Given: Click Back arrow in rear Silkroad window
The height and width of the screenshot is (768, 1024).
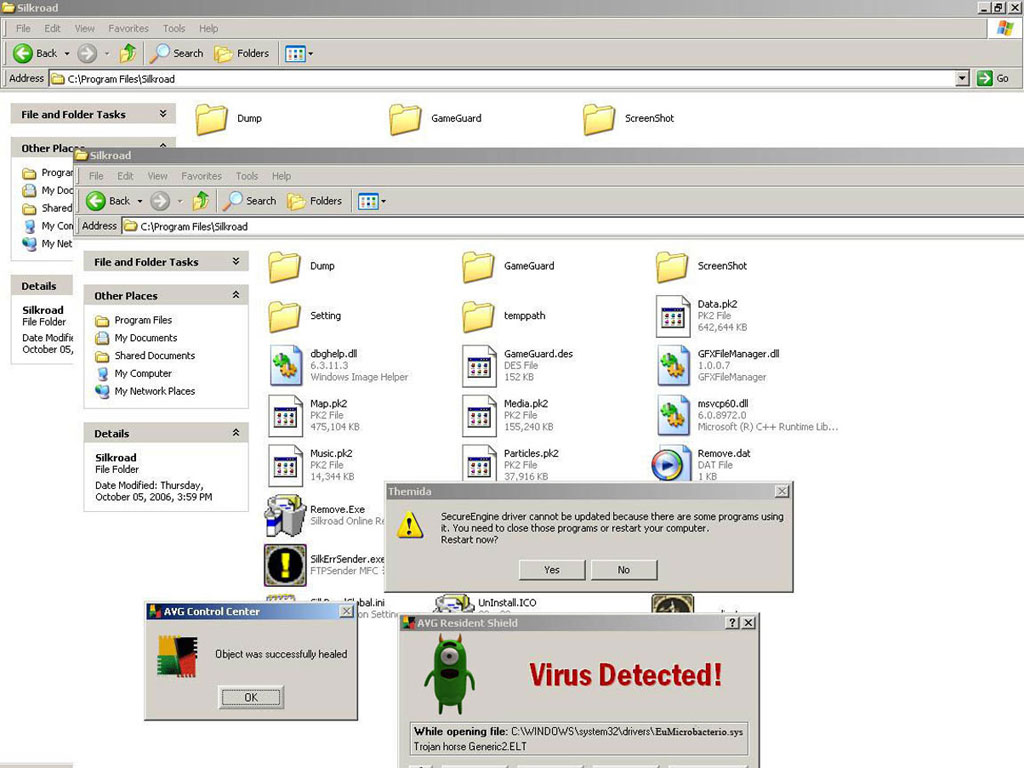Looking at the screenshot, I should click(x=23, y=54).
